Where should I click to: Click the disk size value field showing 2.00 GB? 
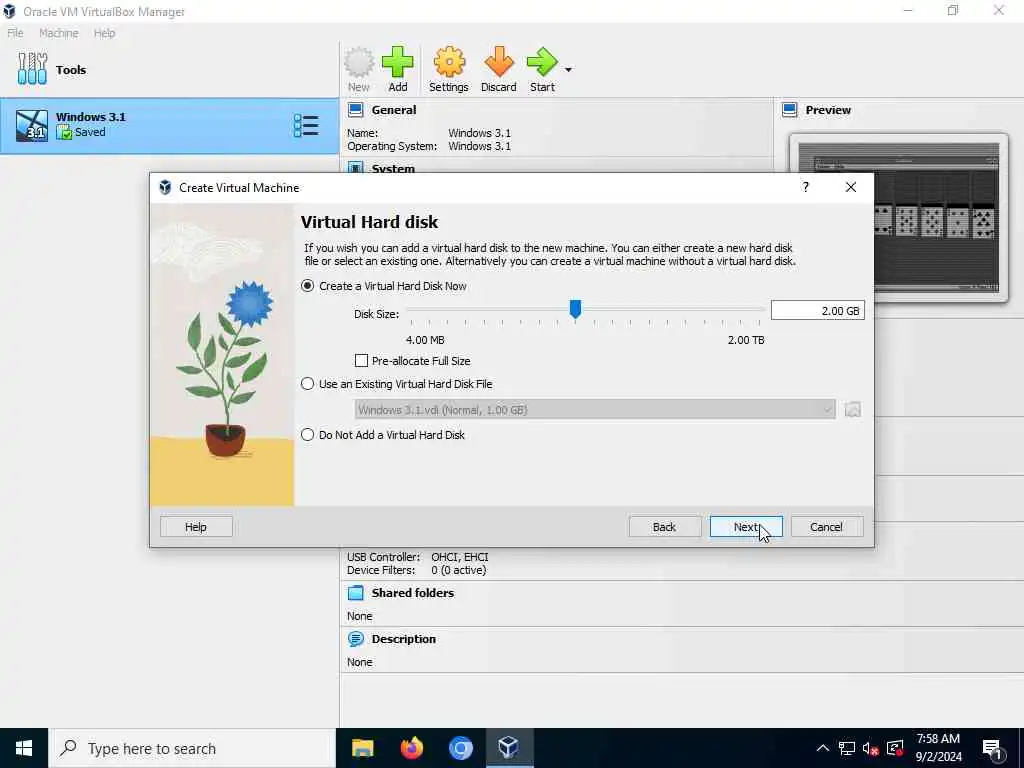(818, 311)
